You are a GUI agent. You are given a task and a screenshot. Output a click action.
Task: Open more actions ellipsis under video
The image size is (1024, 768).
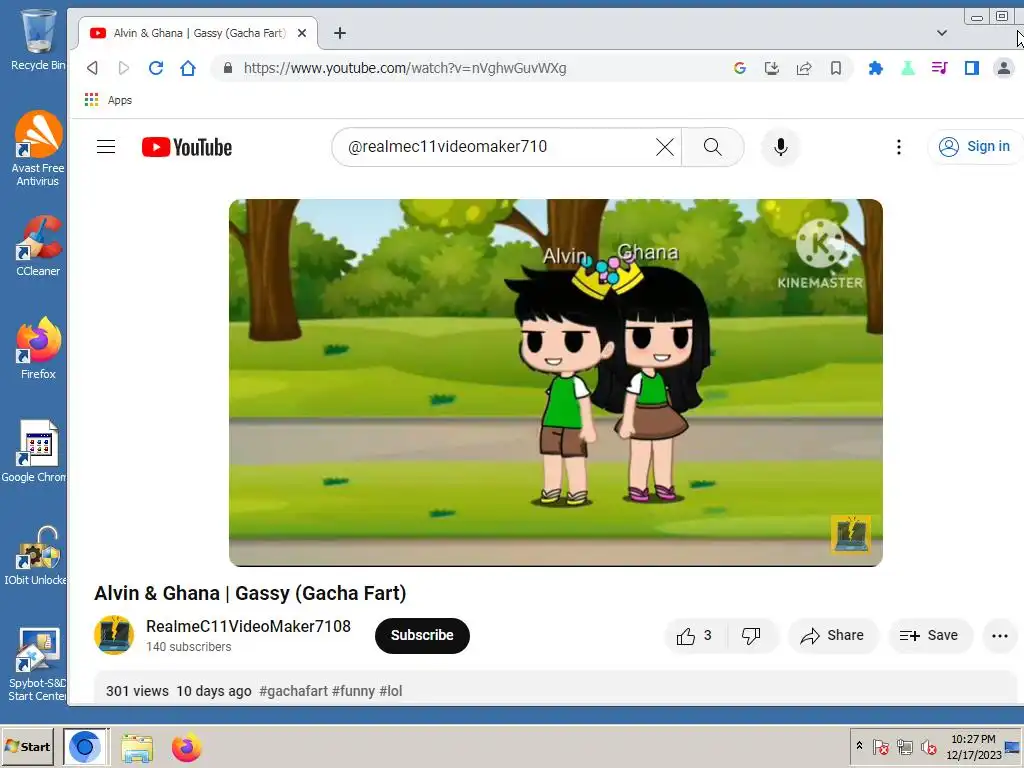1000,635
